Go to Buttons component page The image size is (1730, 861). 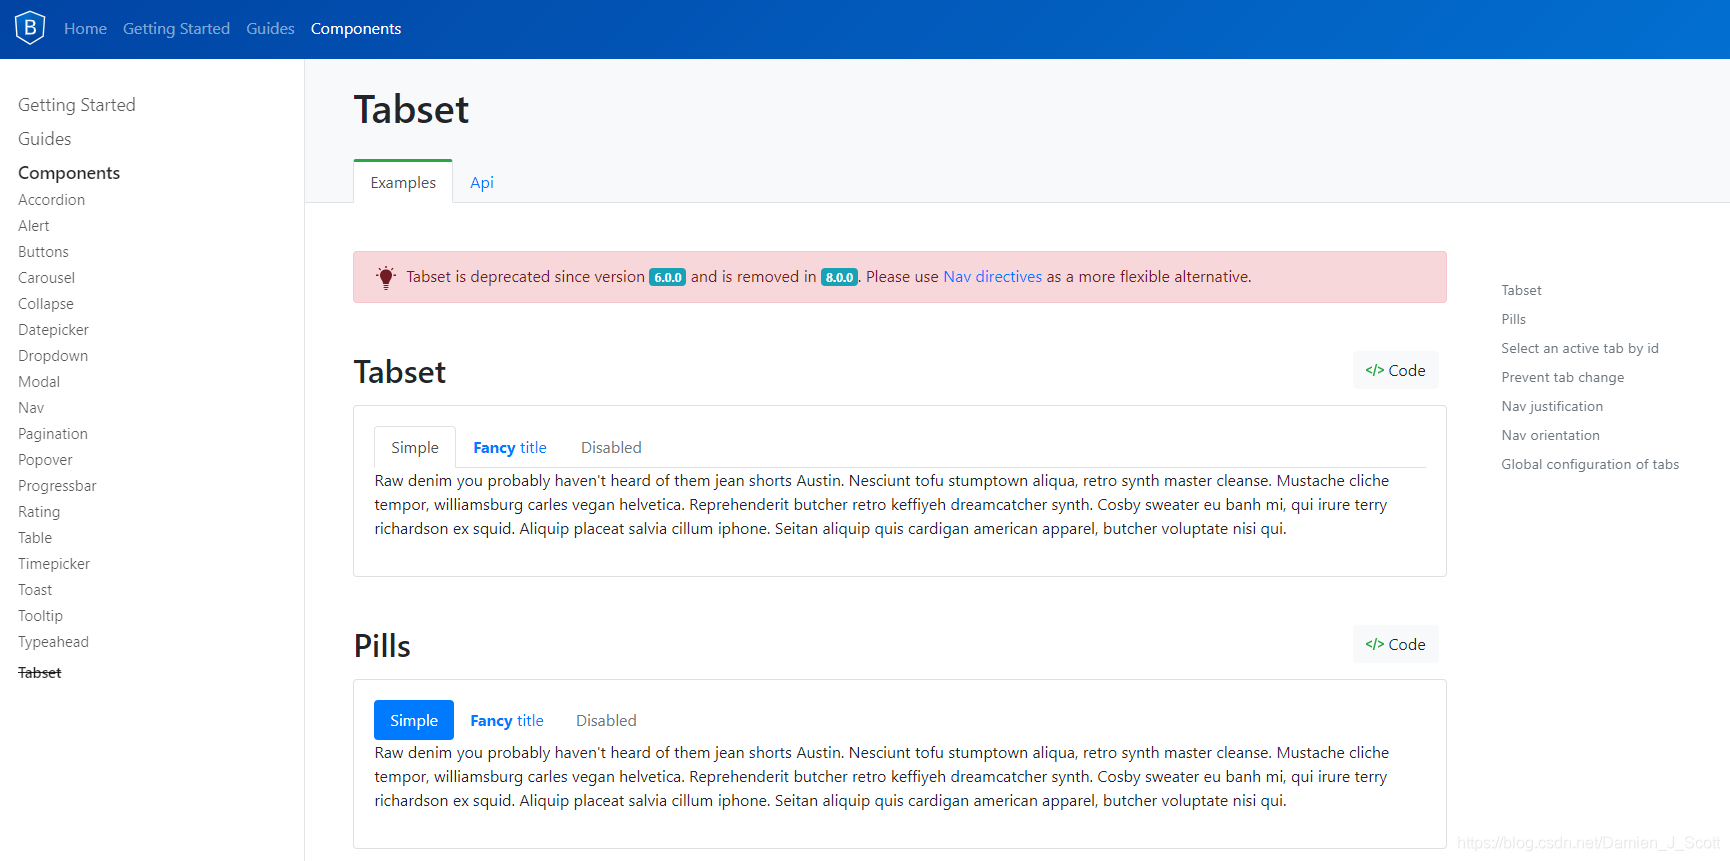(x=44, y=252)
